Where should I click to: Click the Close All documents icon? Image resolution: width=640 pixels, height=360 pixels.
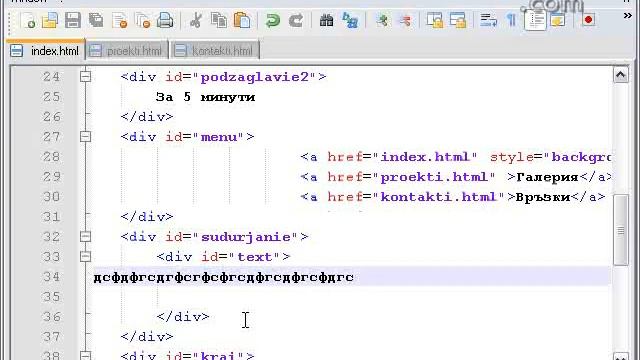(143, 20)
